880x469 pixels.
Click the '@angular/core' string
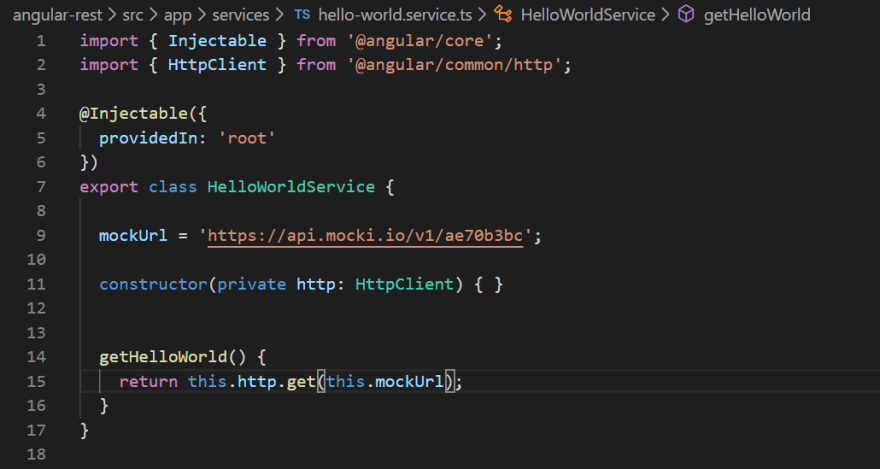point(419,40)
